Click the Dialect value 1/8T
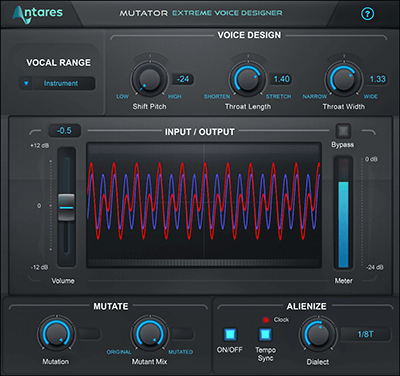 (365, 334)
